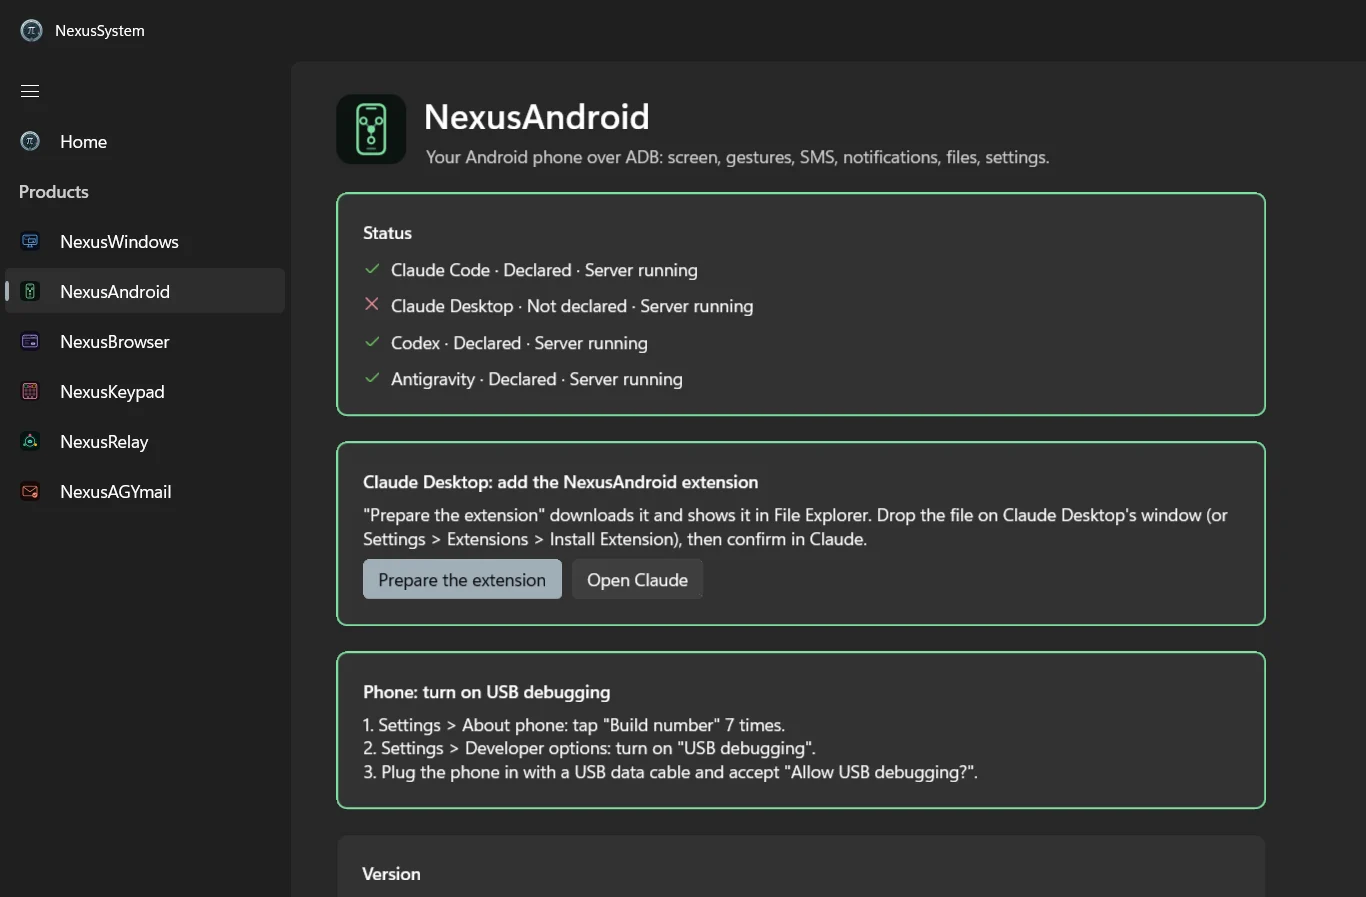Click the NexusRelay icon
Viewport: 1366px width, 897px height.
pyautogui.click(x=30, y=441)
